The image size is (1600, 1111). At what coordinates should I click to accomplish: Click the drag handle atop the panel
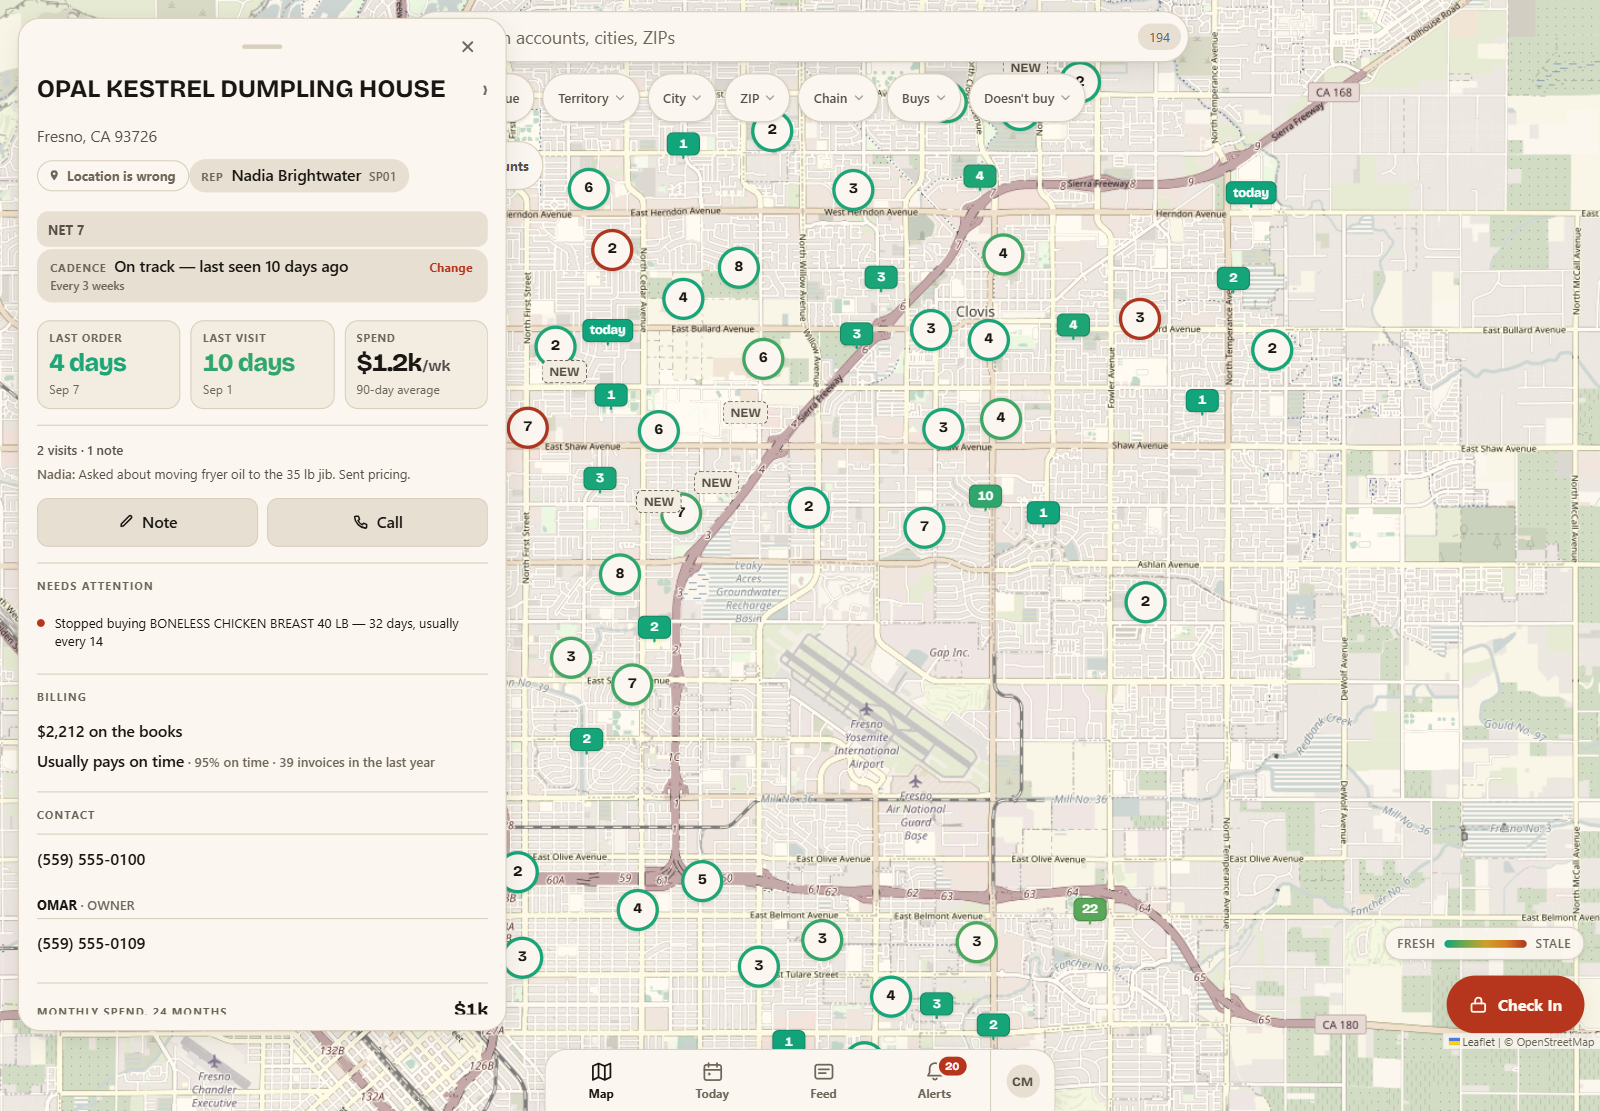[262, 46]
